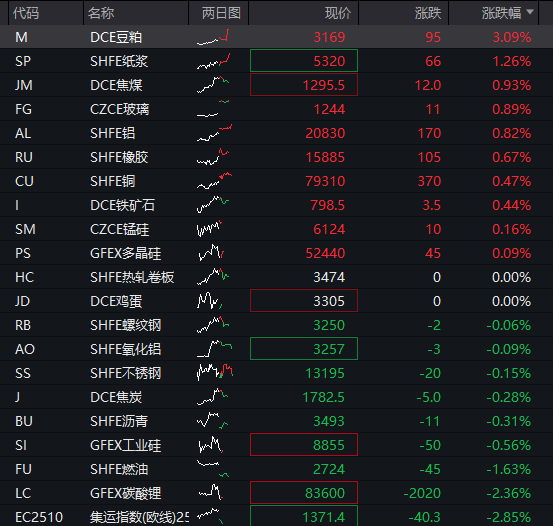
Task: Click boxed price 5320 for SHFE纸浆
Action: coord(304,61)
